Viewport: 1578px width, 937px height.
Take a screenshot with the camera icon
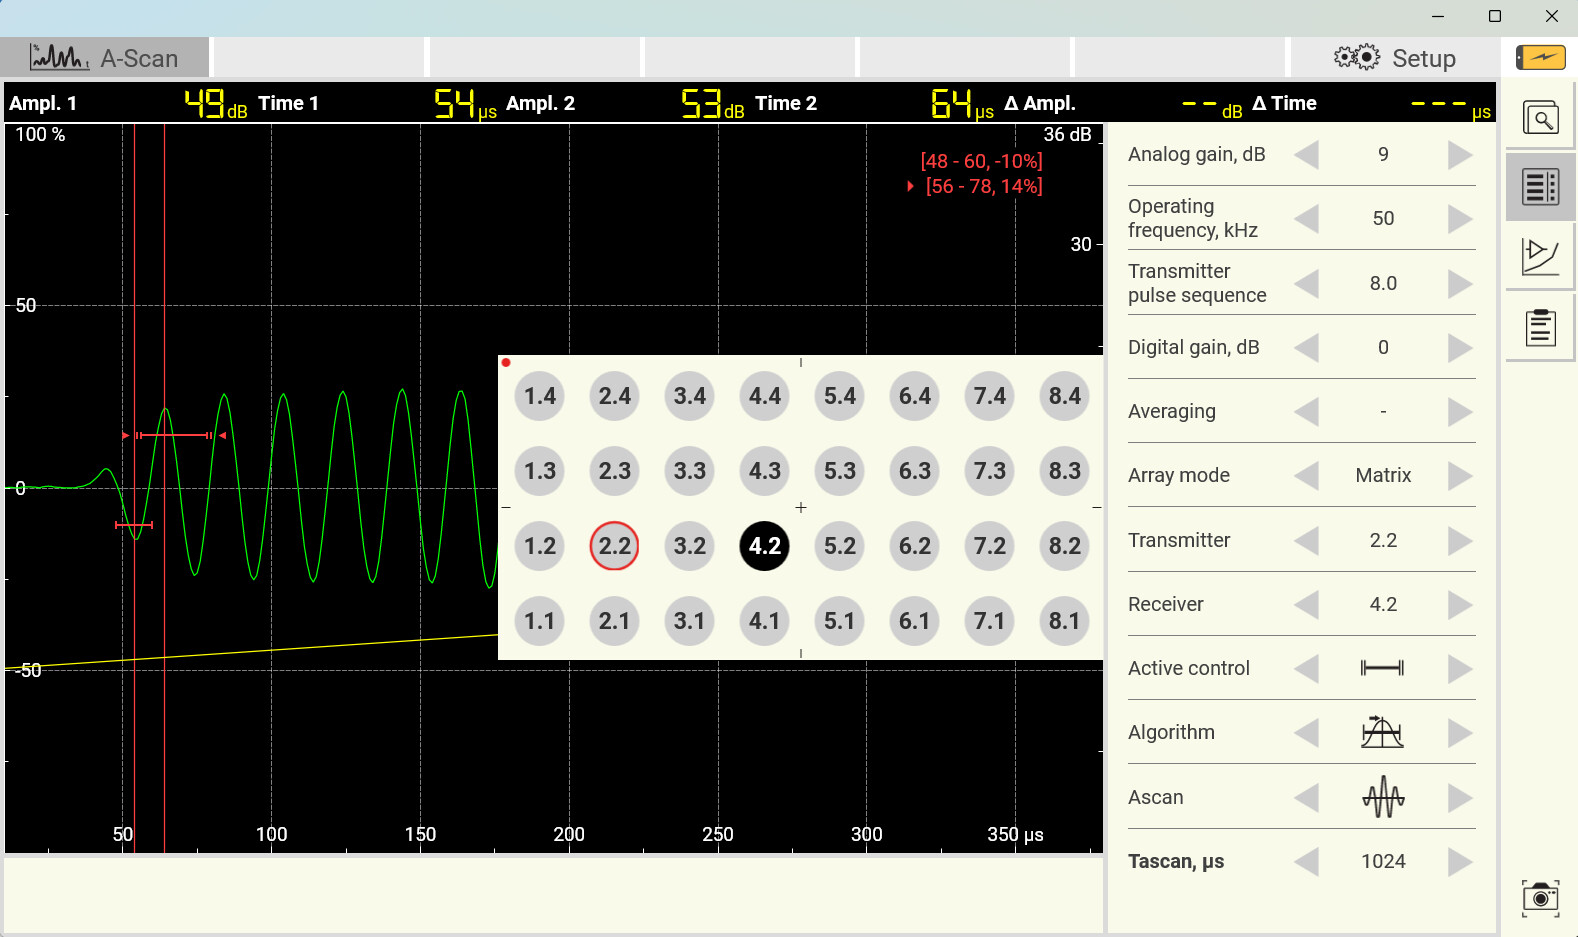tap(1540, 897)
